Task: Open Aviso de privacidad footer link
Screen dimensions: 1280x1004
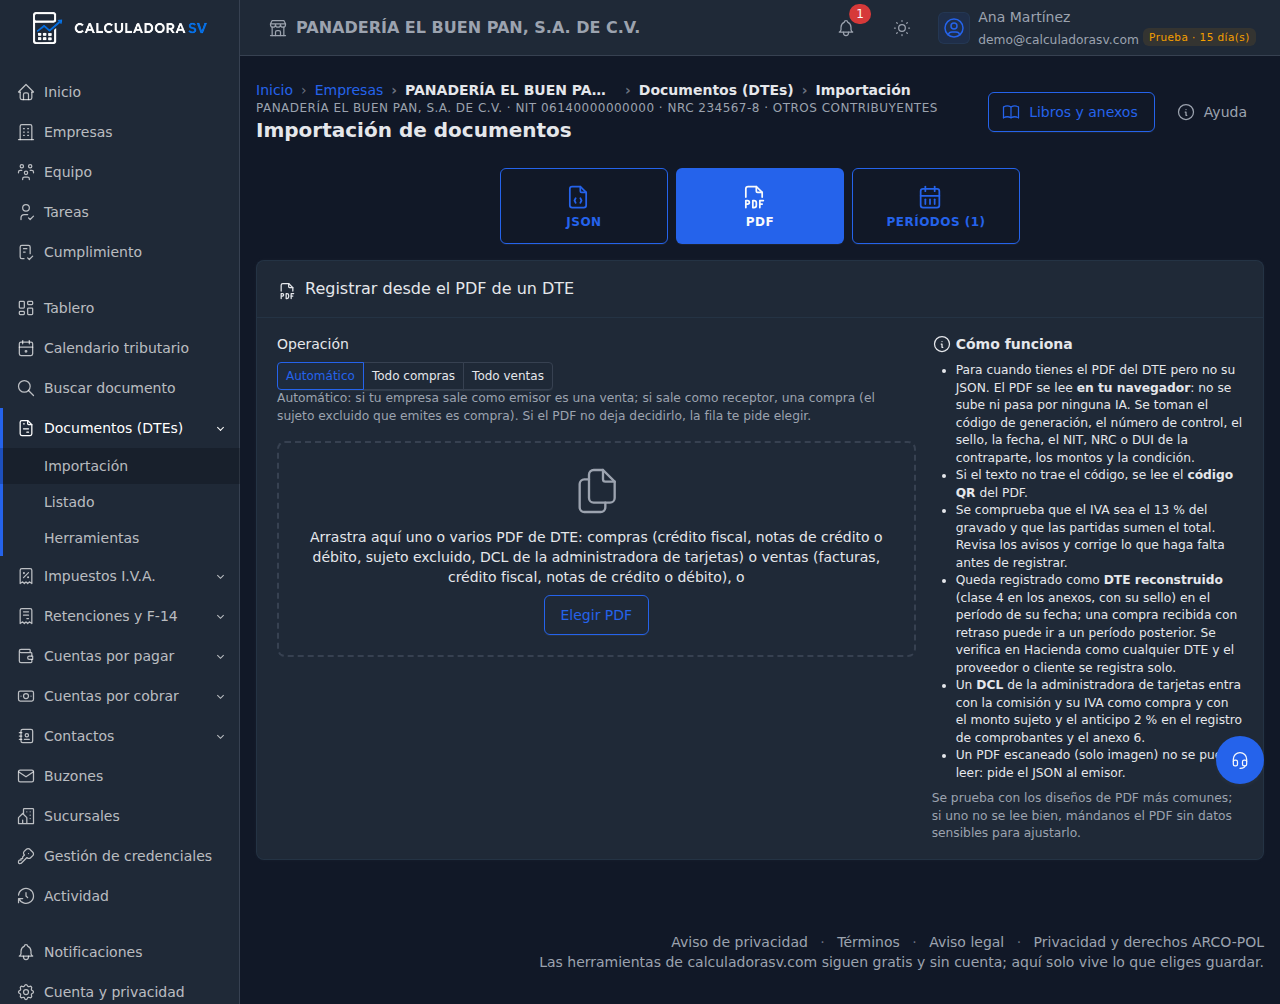Action: 739,942
